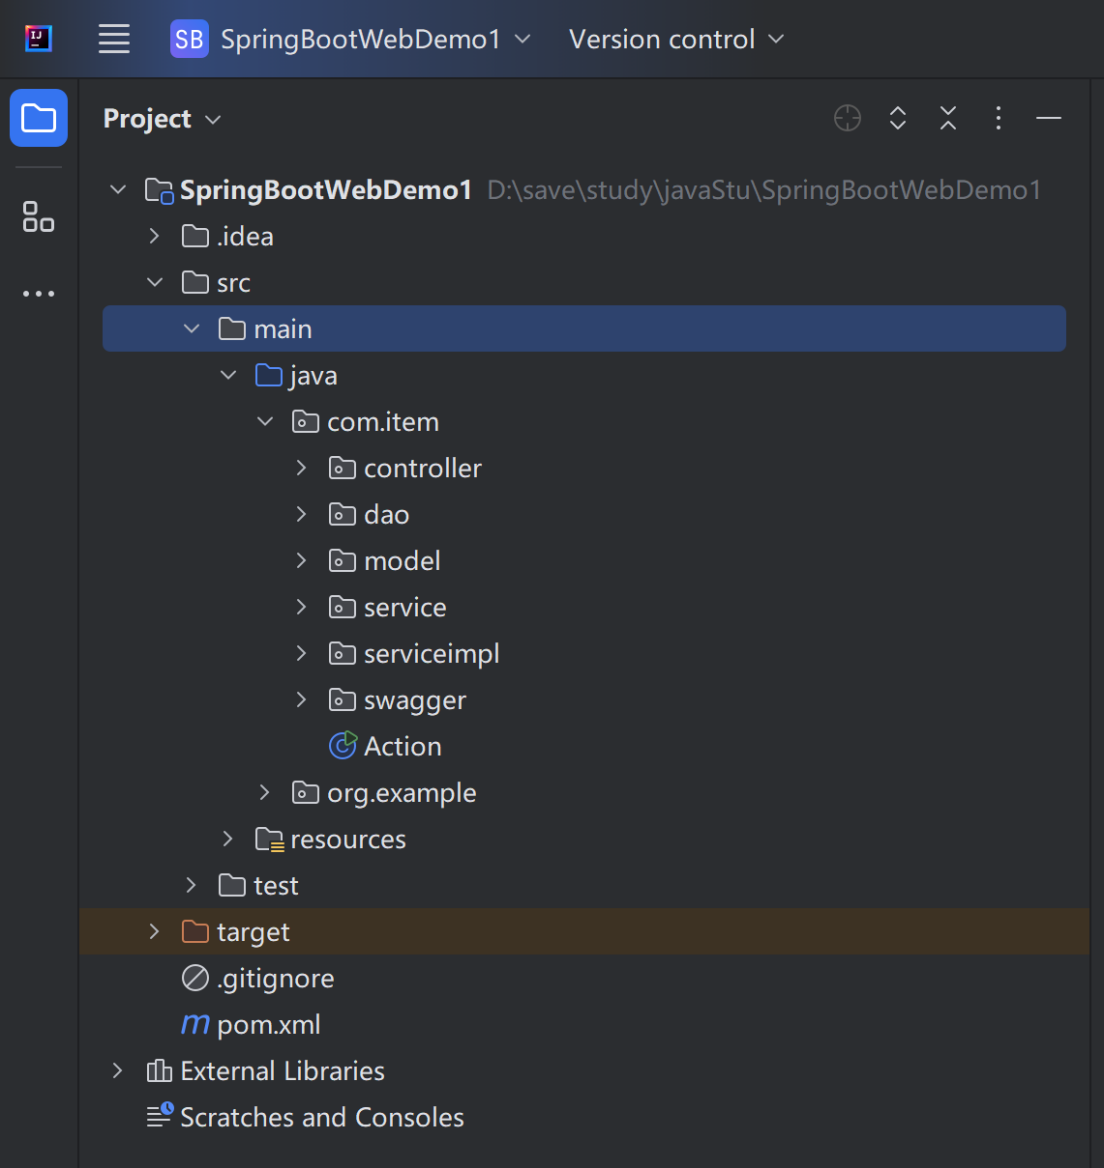Screen dimensions: 1104x1168
Task: Expand the .idea folder arrow
Action: [154, 236]
